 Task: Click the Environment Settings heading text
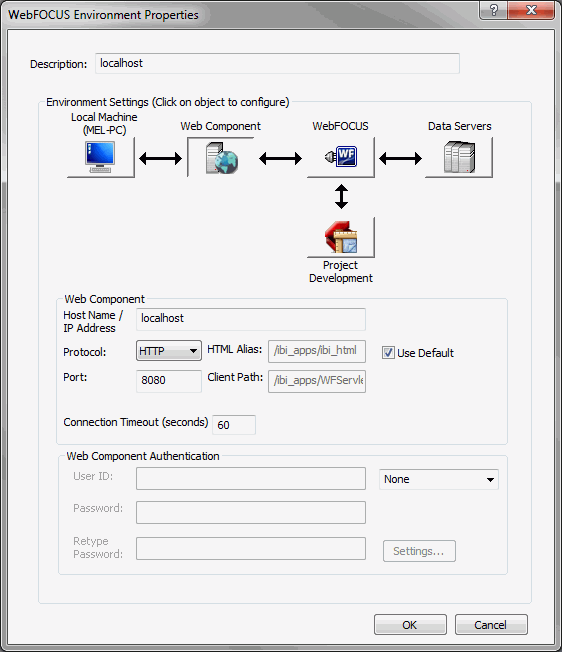pos(168,102)
